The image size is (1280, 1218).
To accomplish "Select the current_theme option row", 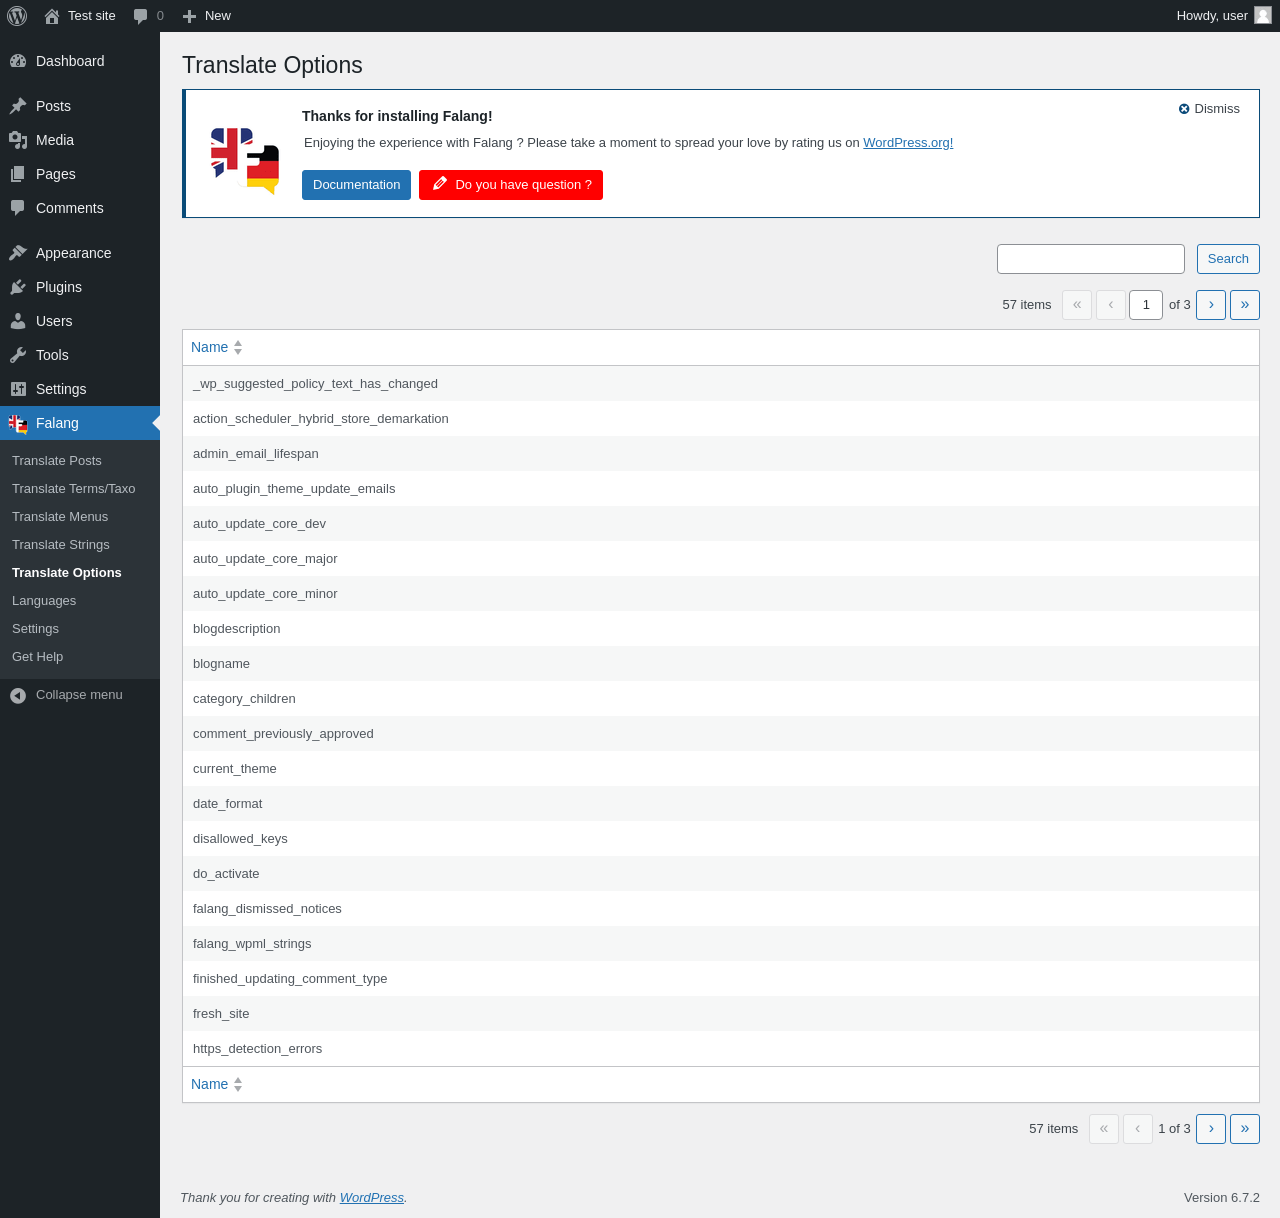I will tap(721, 769).
